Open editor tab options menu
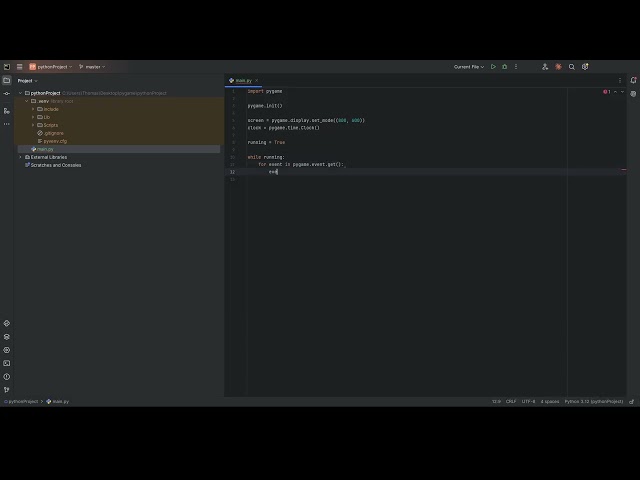Screen dimensions: 640x480 pos(620,80)
